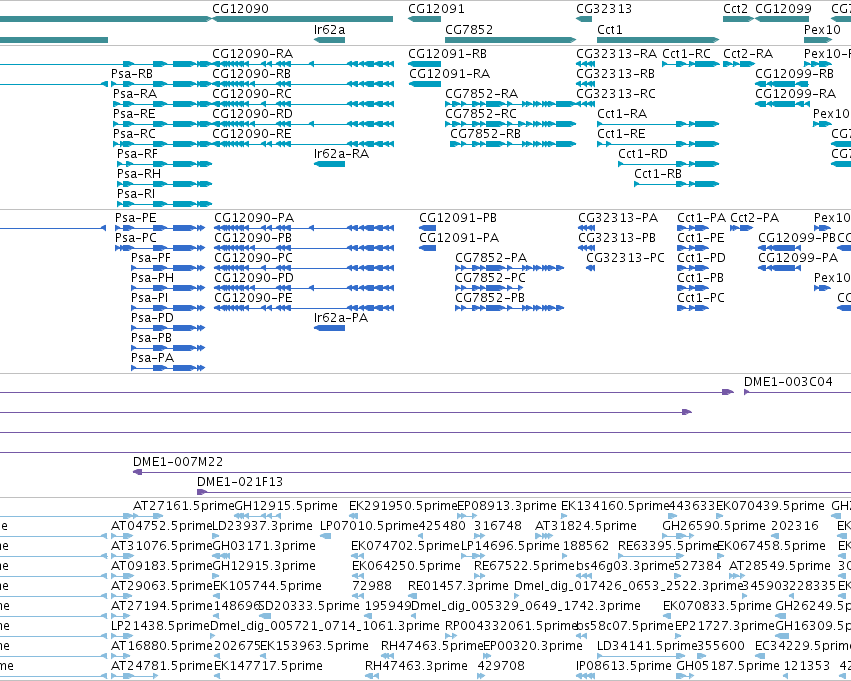Select the CG32313-RC transcript label
The height and width of the screenshot is (681, 851).
616,94
